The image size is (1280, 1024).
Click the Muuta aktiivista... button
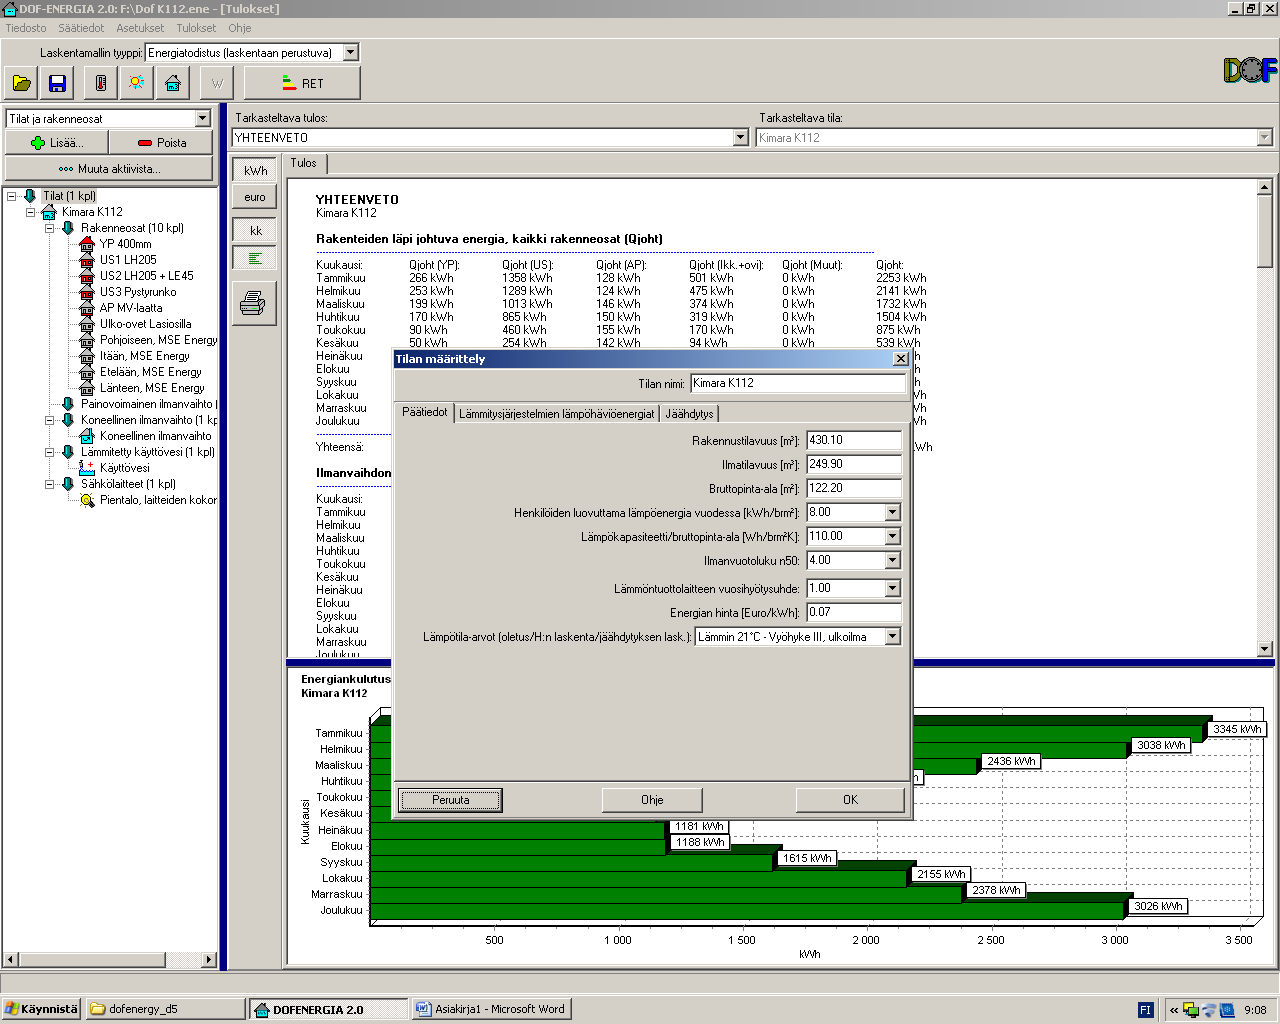click(x=109, y=169)
